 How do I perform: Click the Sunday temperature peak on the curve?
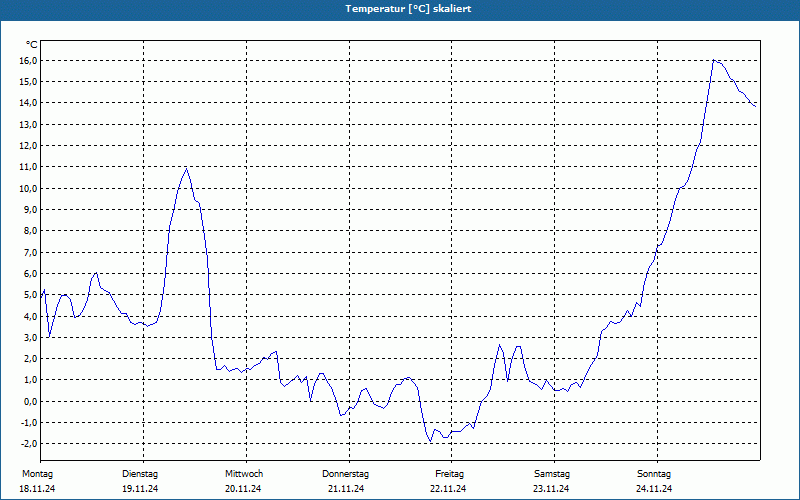click(x=714, y=60)
